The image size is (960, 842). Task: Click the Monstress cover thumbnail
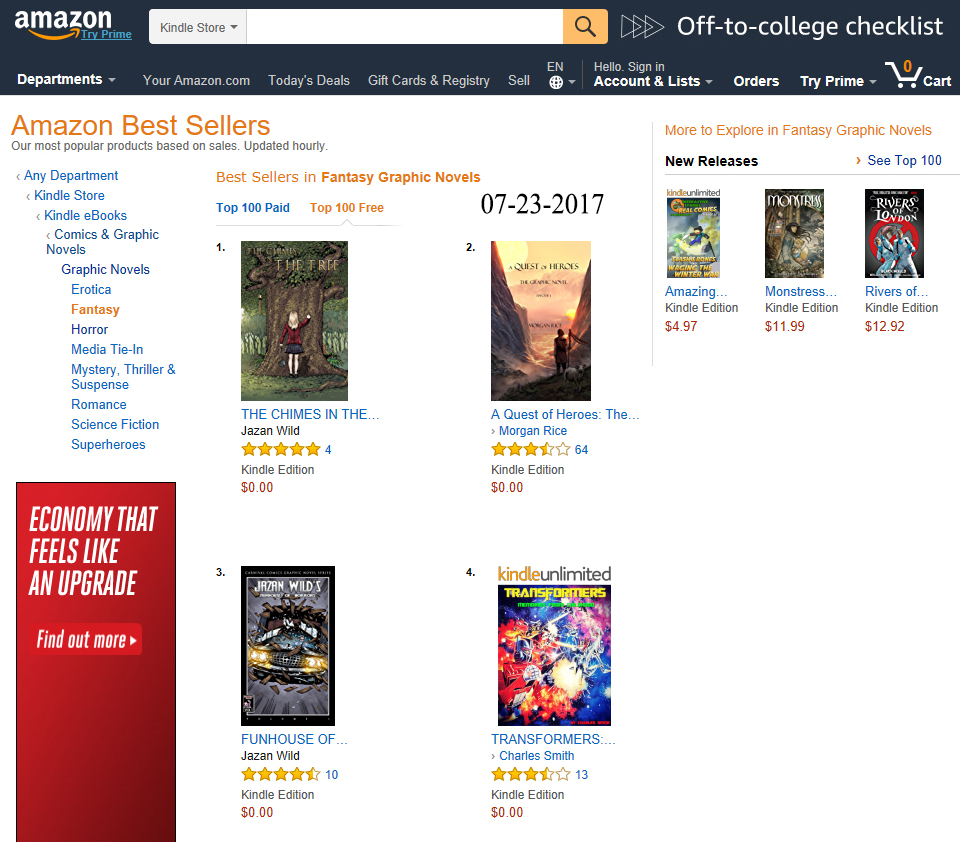point(794,233)
